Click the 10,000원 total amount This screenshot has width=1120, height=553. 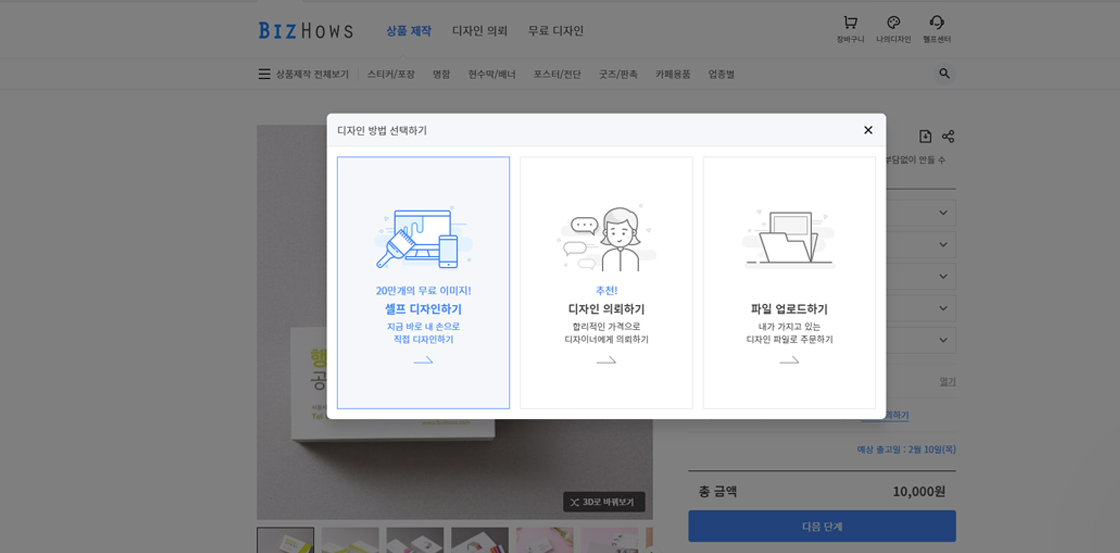click(919, 492)
